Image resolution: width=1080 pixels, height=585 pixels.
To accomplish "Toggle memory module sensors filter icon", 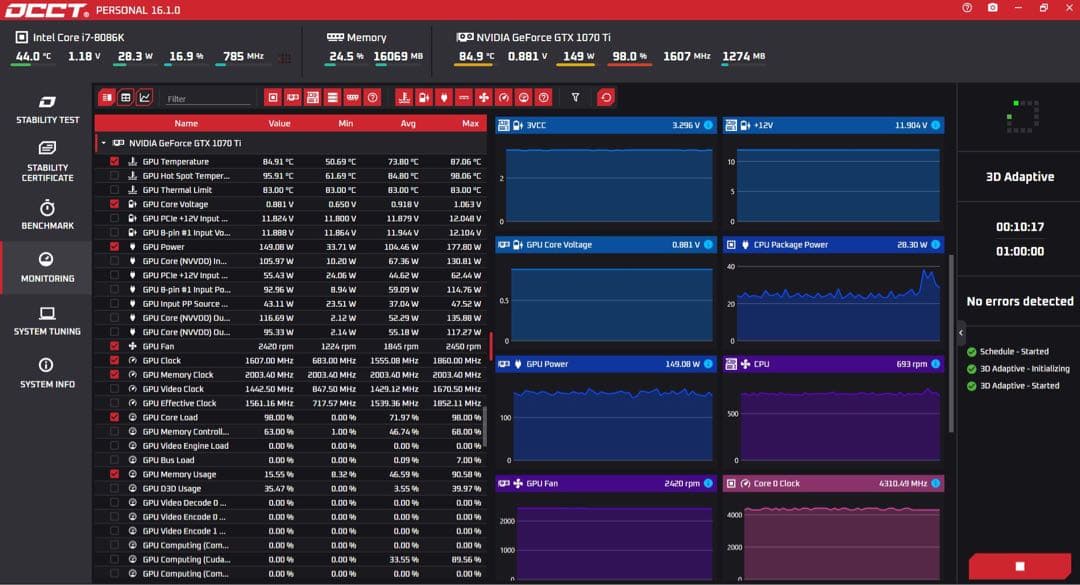I will pos(353,98).
